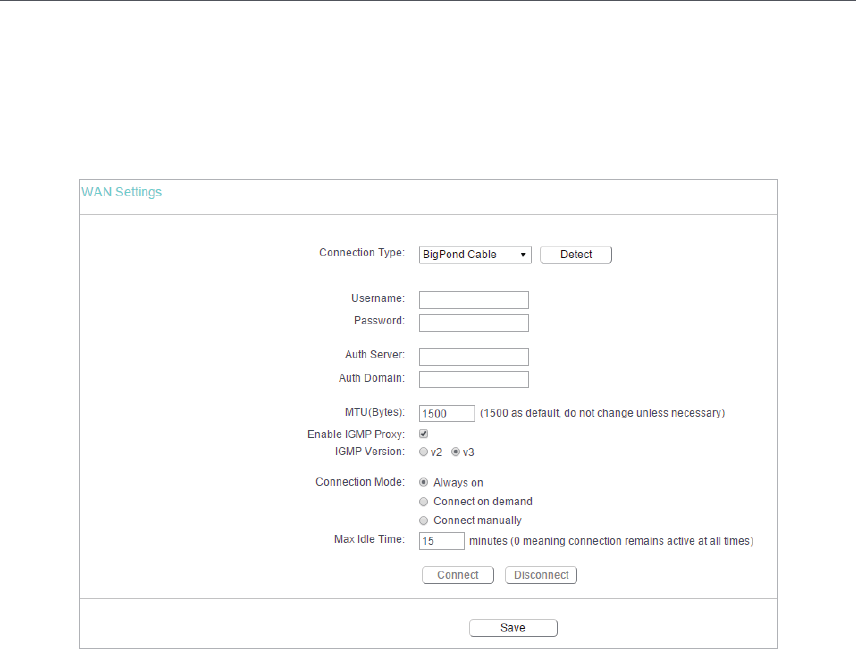This screenshot has width=856, height=649.
Task: Save the WAN settings
Action: [513, 628]
